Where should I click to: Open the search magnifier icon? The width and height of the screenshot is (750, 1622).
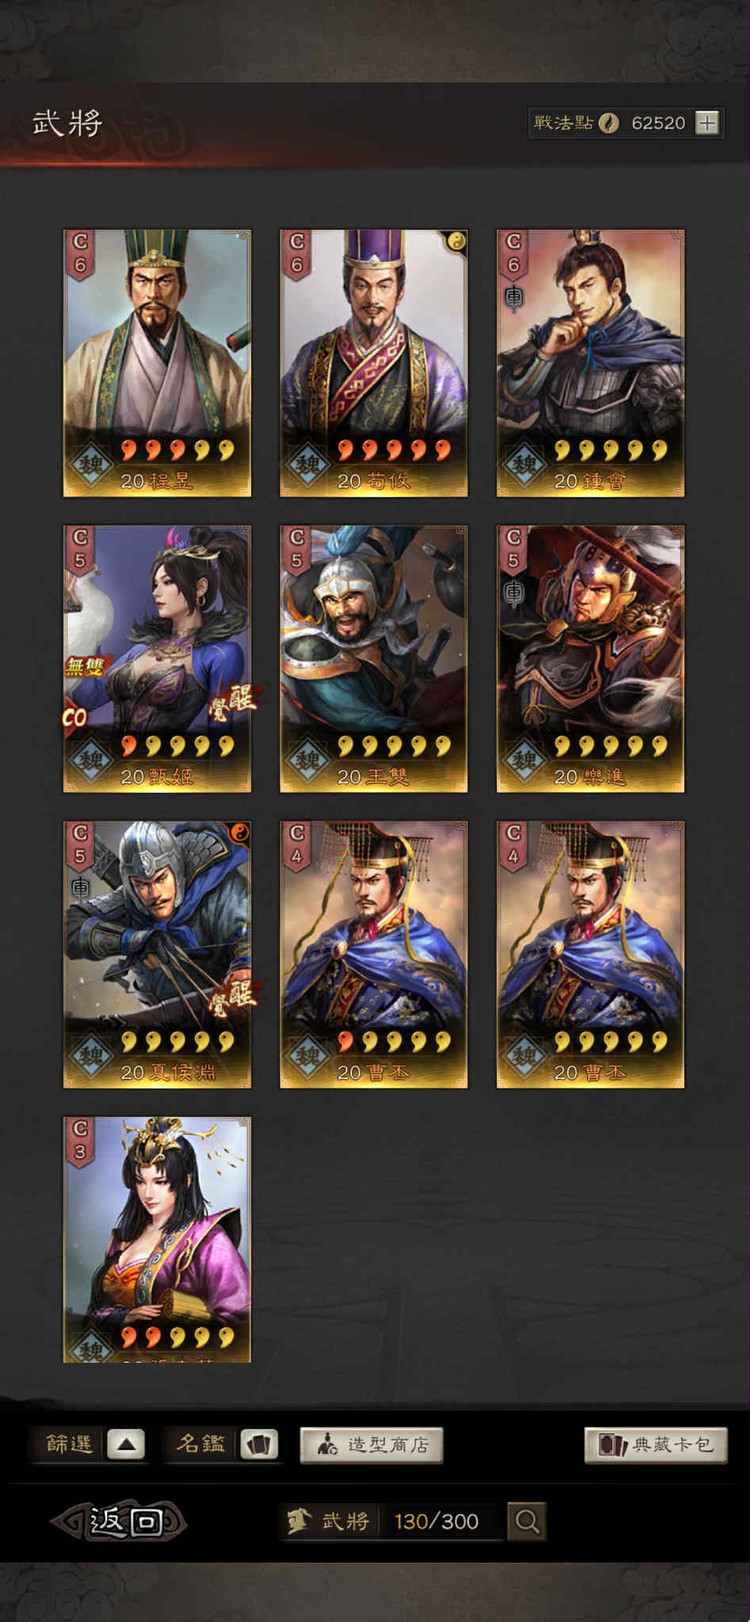click(x=527, y=1522)
